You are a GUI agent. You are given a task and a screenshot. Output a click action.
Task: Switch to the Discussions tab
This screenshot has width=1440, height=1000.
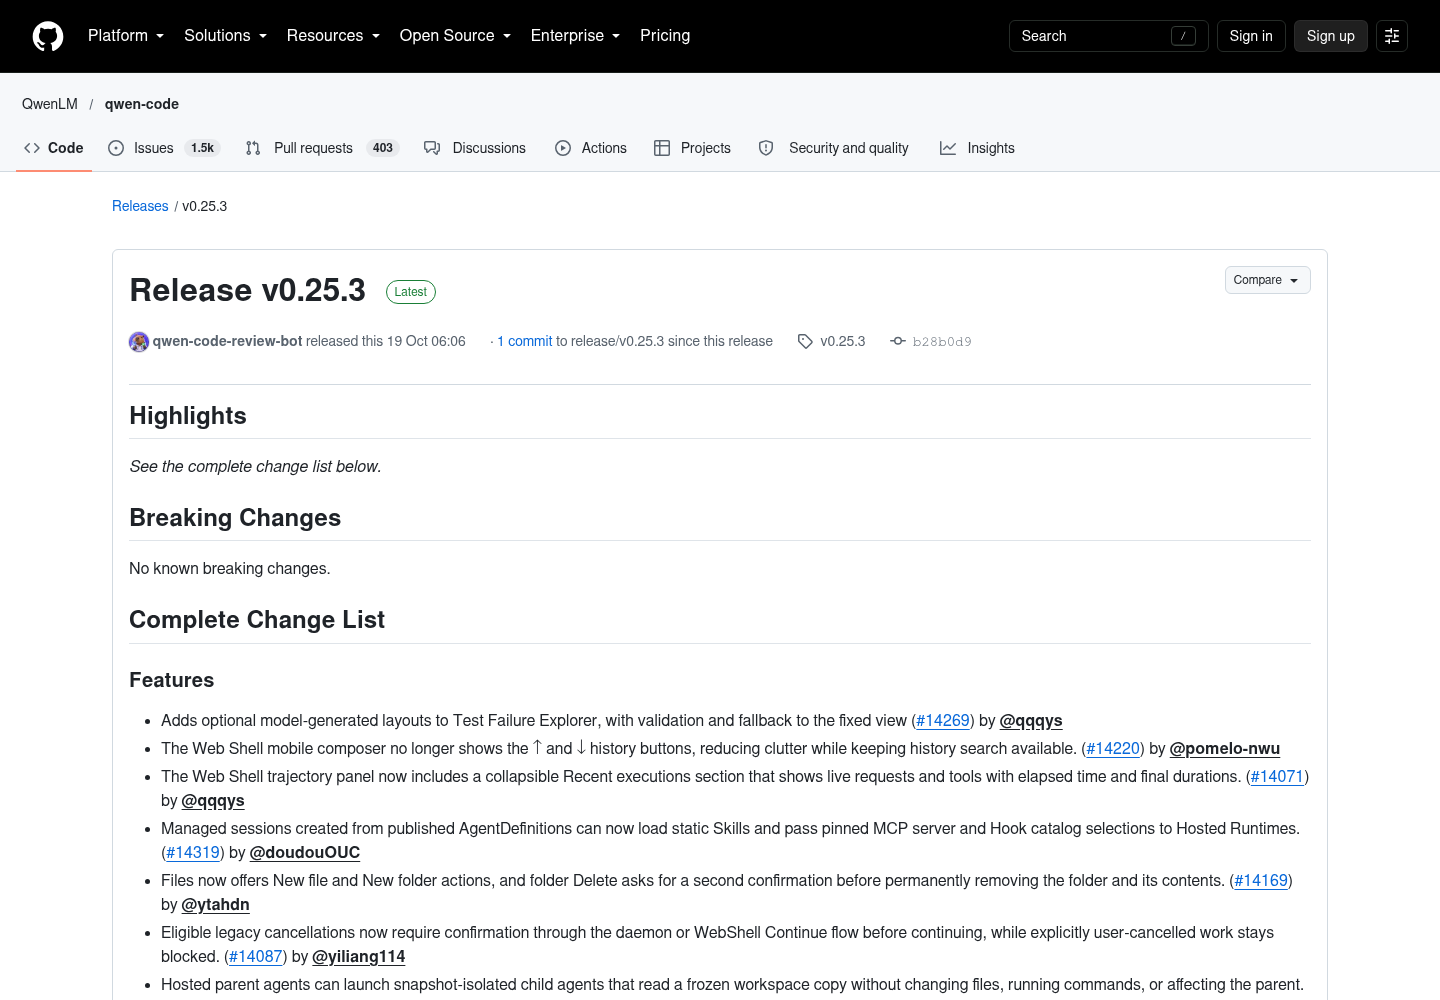point(475,148)
